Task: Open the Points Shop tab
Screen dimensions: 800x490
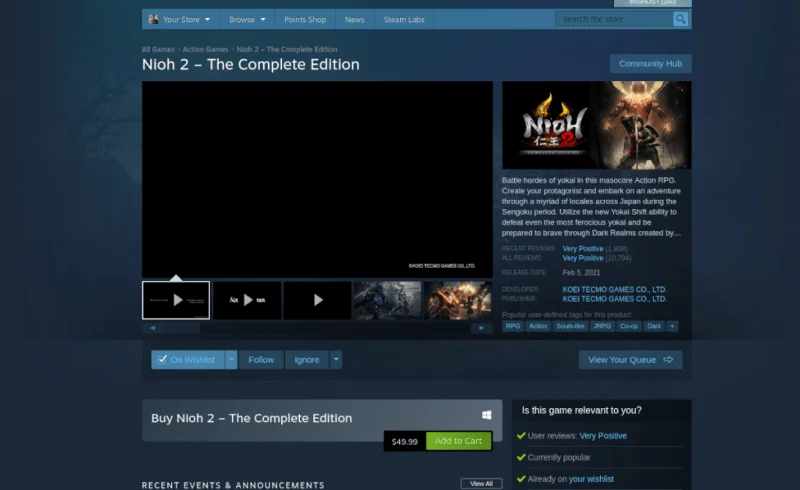Action: (305, 19)
